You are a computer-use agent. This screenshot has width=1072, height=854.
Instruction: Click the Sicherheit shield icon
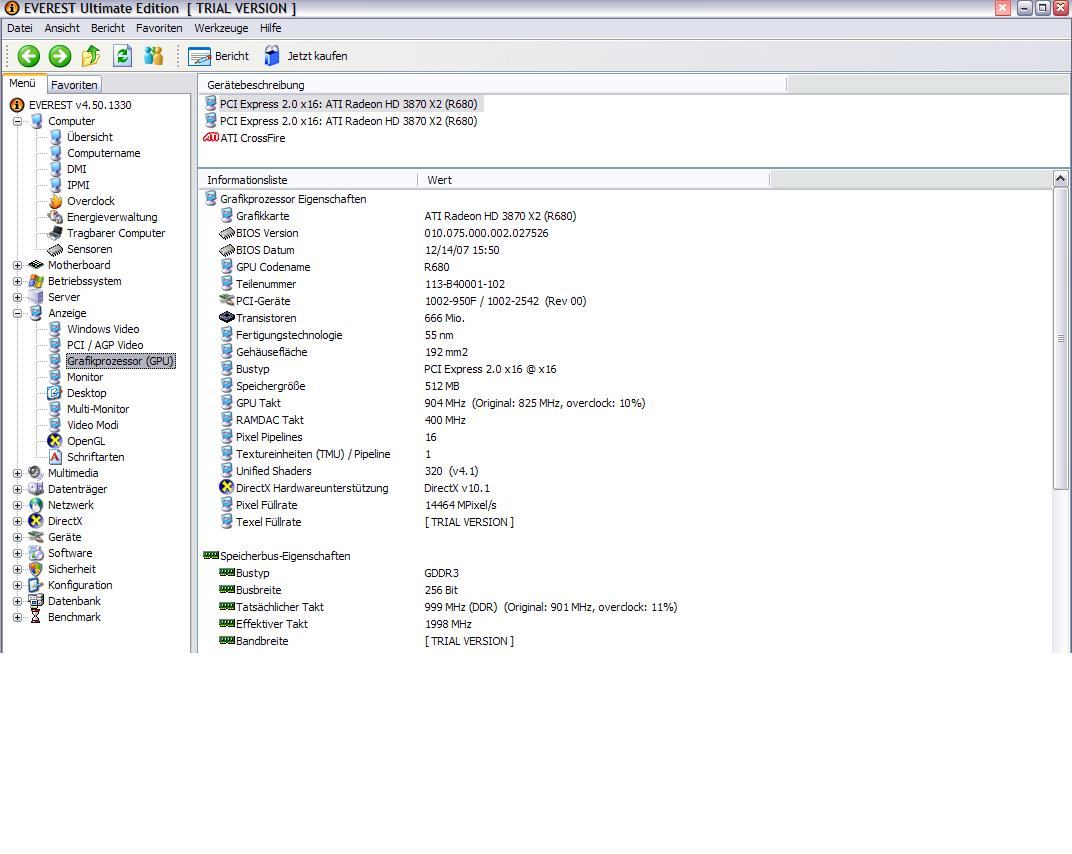36,569
